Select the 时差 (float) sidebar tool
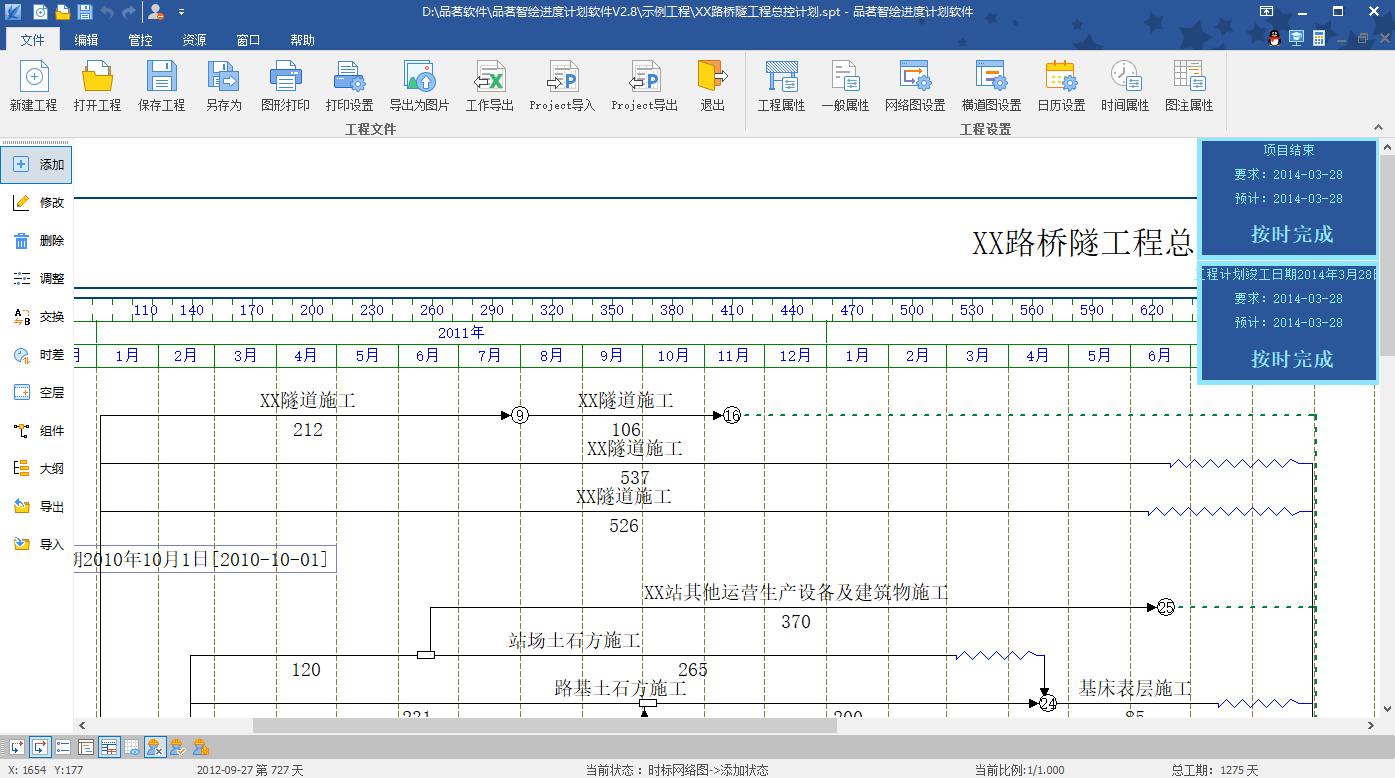 pyautogui.click(x=37, y=355)
